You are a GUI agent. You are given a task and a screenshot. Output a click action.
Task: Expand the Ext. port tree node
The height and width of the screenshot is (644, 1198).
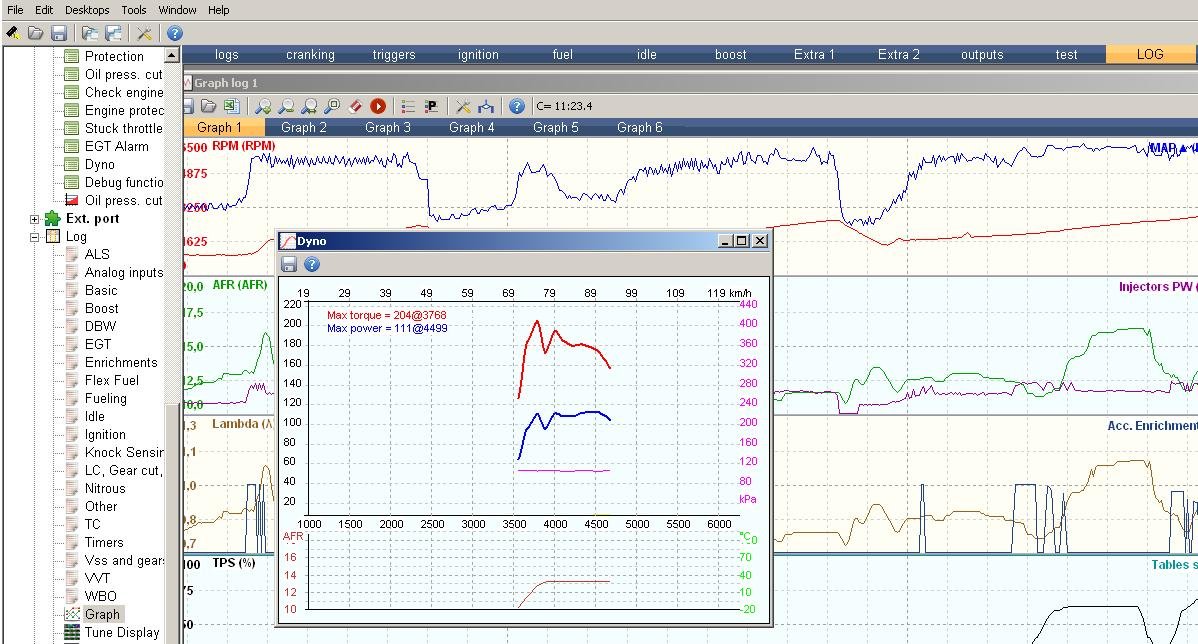(x=35, y=219)
